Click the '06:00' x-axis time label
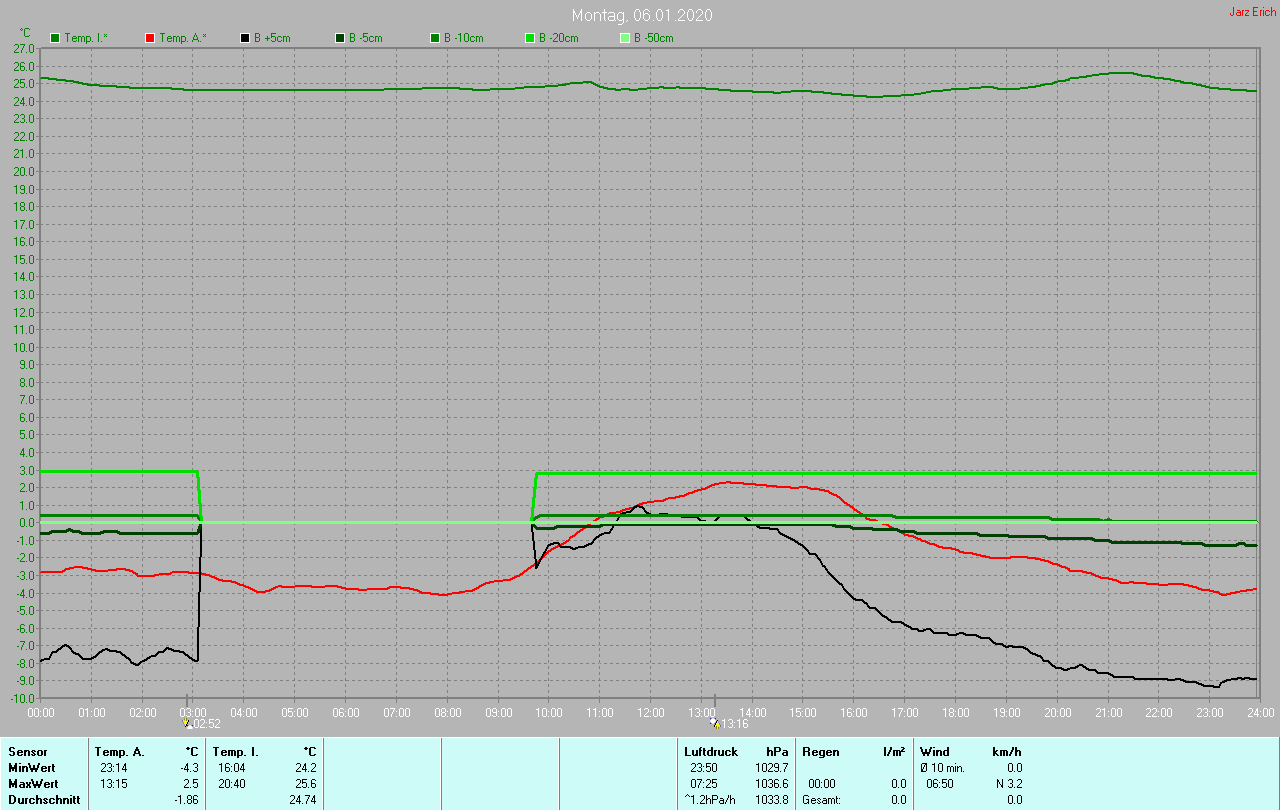1280x810 pixels. 346,712
